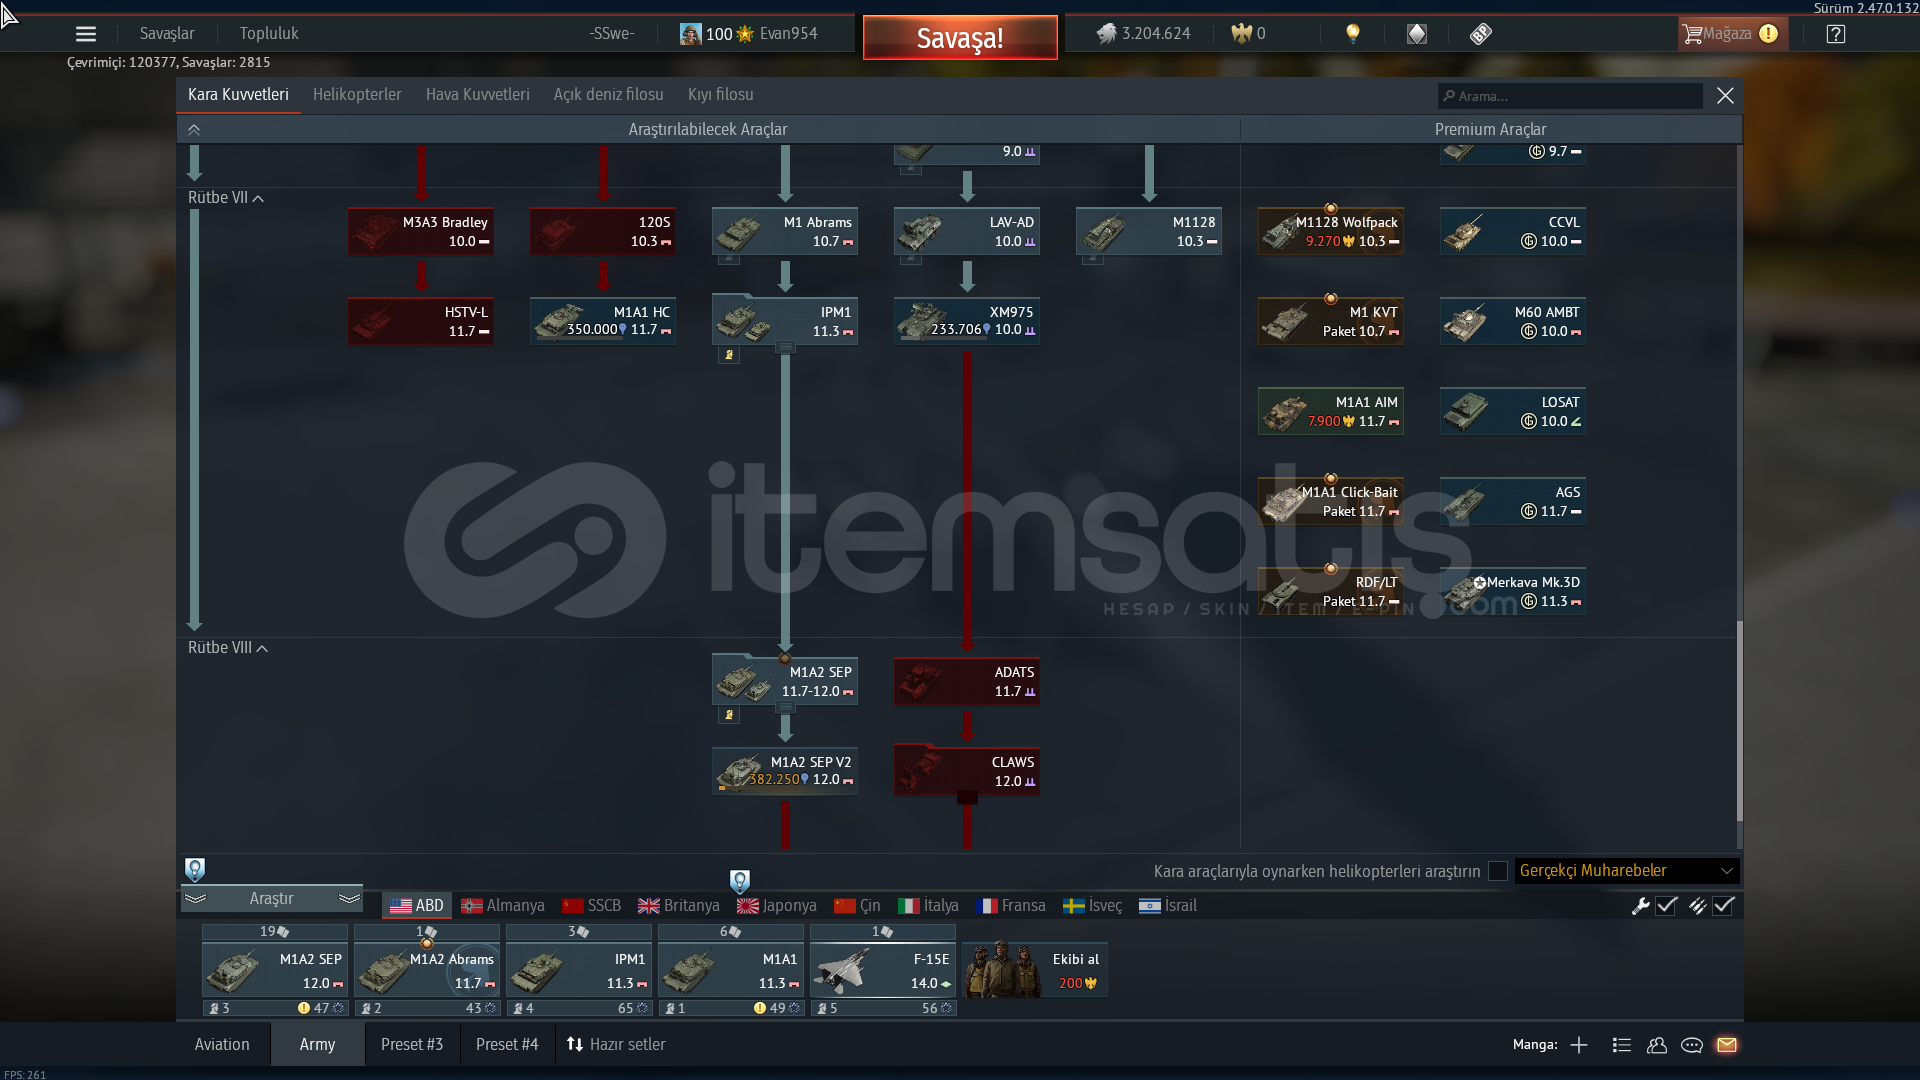Select Japonya nation flag tab

(777, 905)
